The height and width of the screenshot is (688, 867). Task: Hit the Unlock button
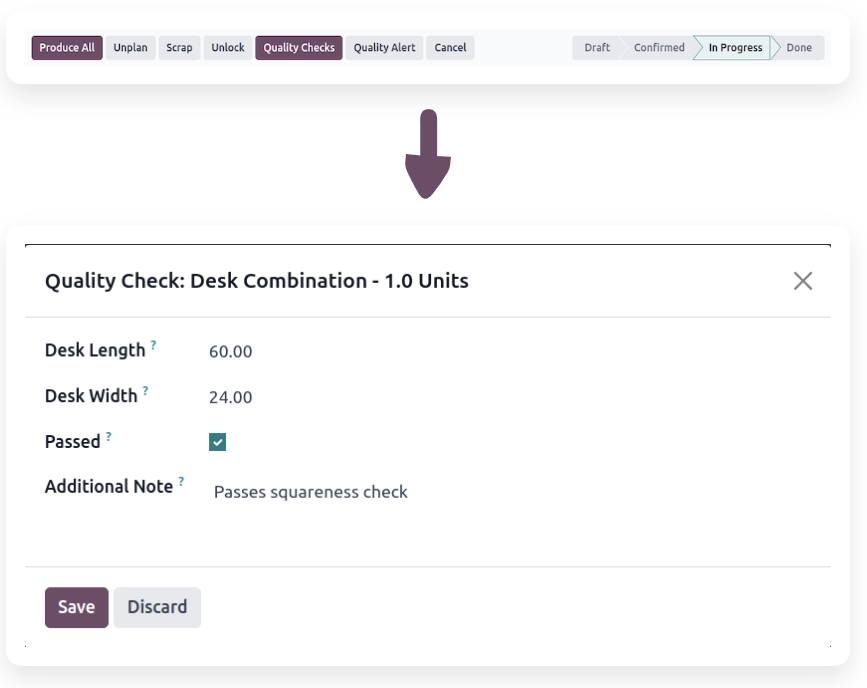[x=228, y=48]
